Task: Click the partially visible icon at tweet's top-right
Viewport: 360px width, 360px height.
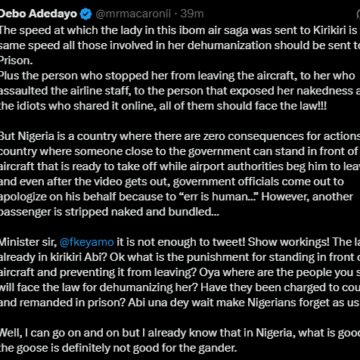Action: (357, 14)
